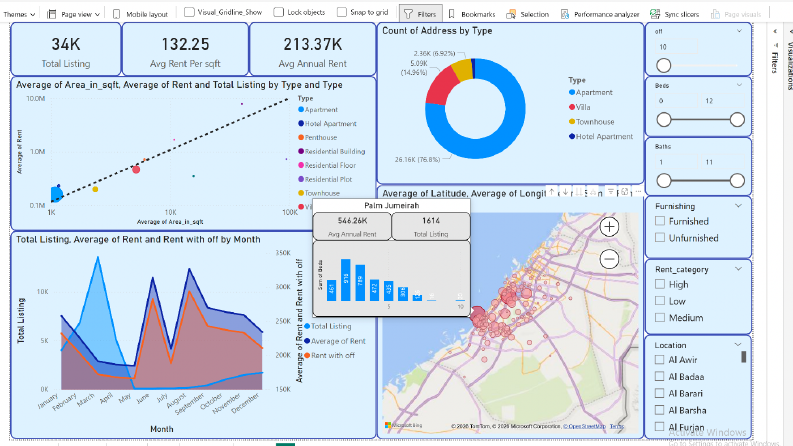Select Townhouse in donut chart legend
793x446 pixels.
tap(592, 122)
